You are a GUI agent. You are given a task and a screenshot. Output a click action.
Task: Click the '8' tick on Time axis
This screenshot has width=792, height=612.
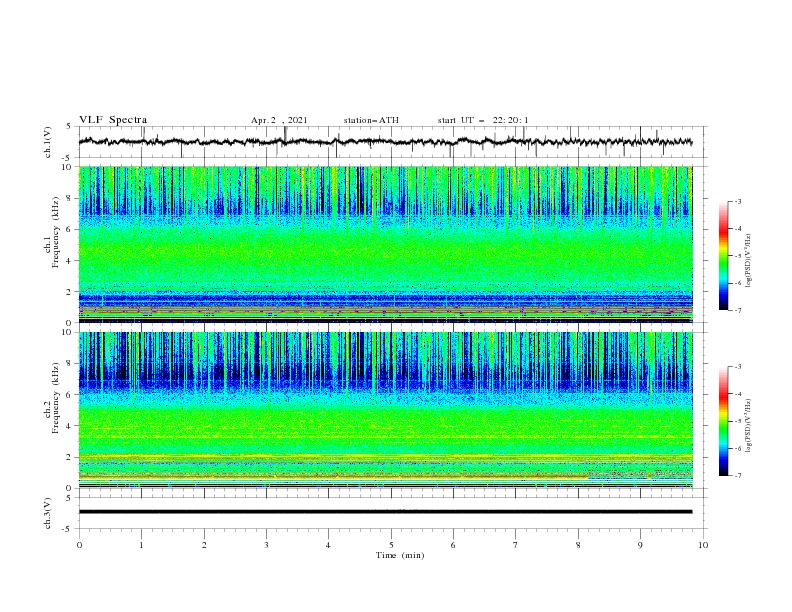pos(578,545)
